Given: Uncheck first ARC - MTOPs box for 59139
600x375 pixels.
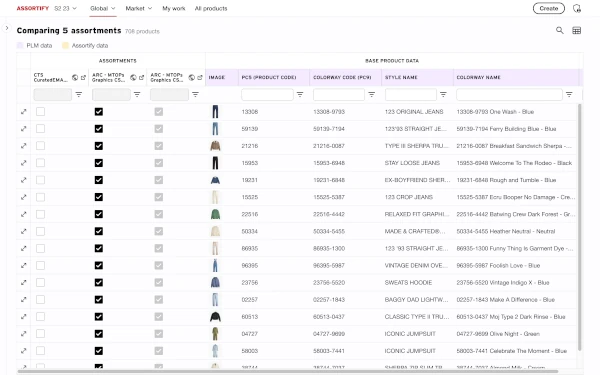Looking at the screenshot, I should click(x=99, y=129).
